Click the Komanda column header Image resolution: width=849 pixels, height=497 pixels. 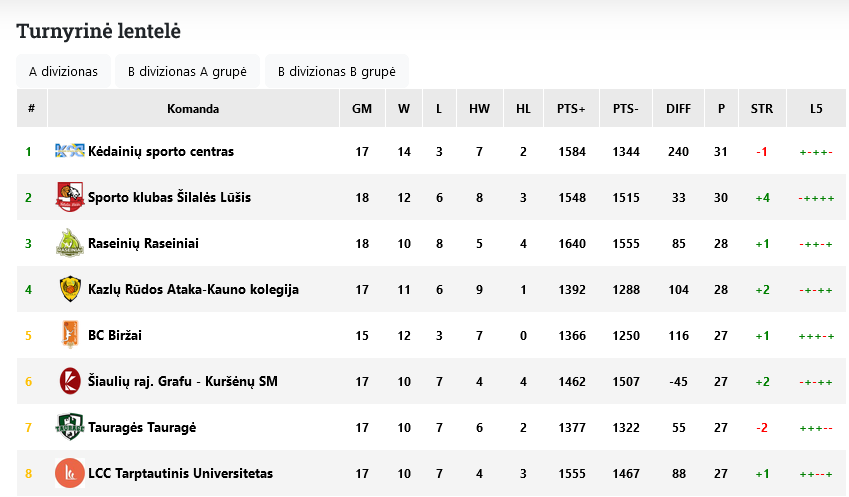193,108
